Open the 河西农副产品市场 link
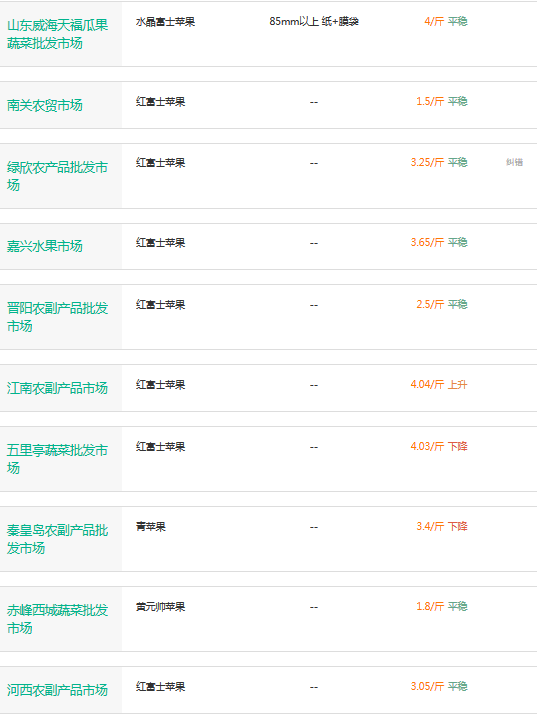The image size is (537, 725). (x=57, y=690)
